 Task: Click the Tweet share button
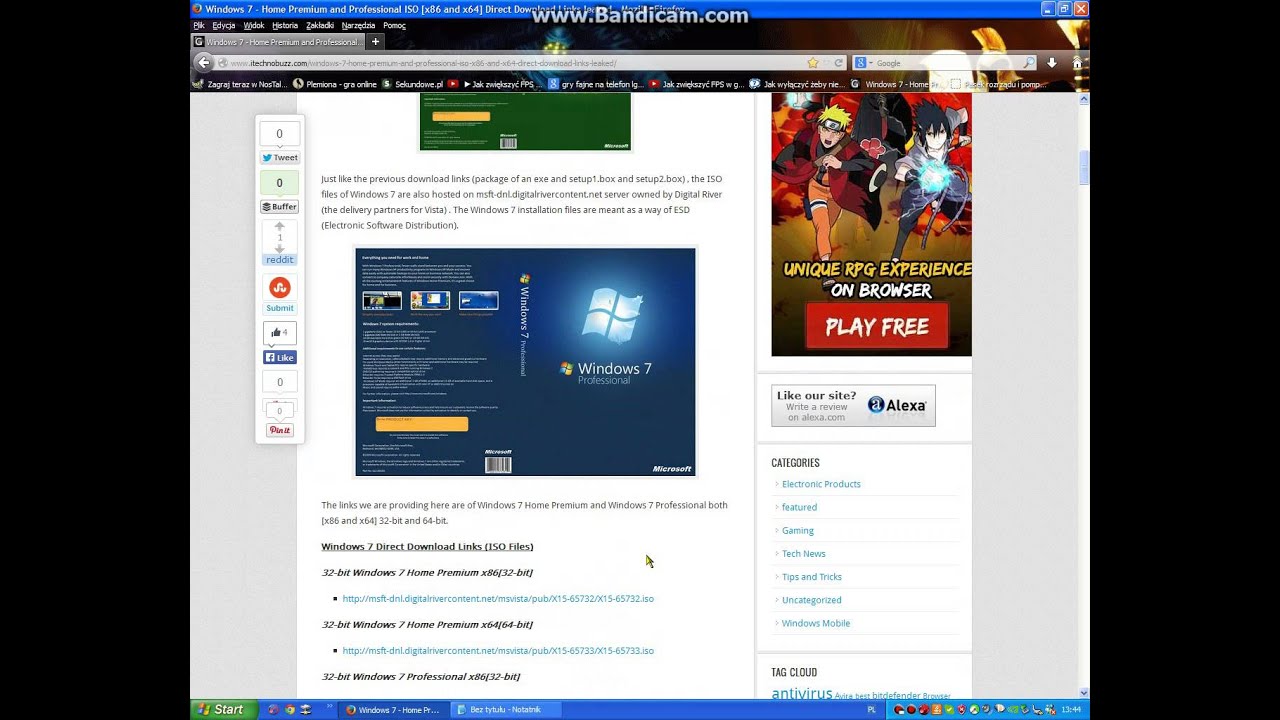280,157
